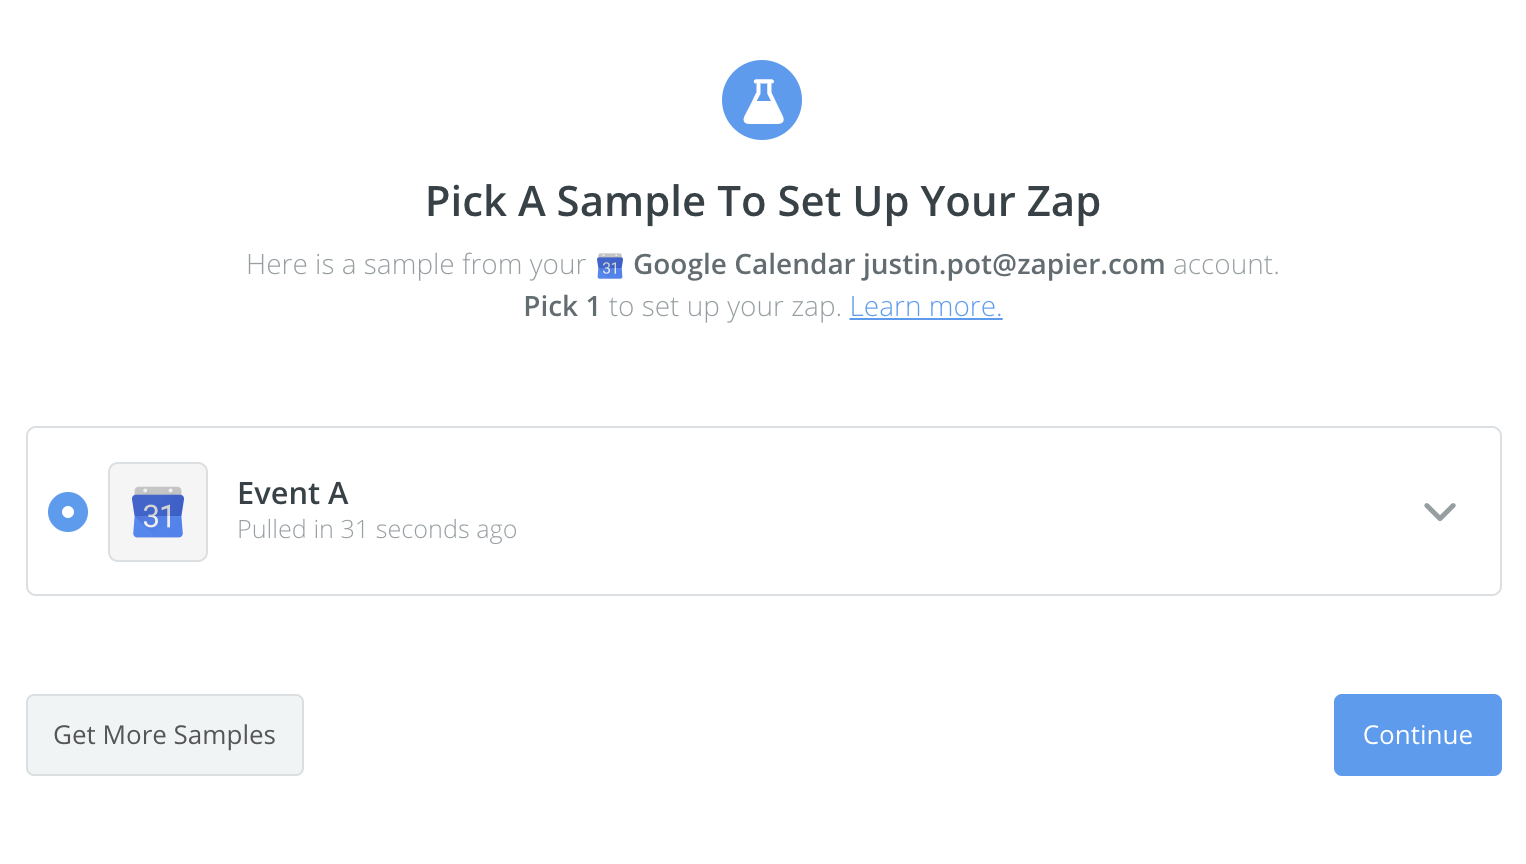Click the blue flask test icon
Viewport: 1526px width, 864px height.
click(x=762, y=100)
